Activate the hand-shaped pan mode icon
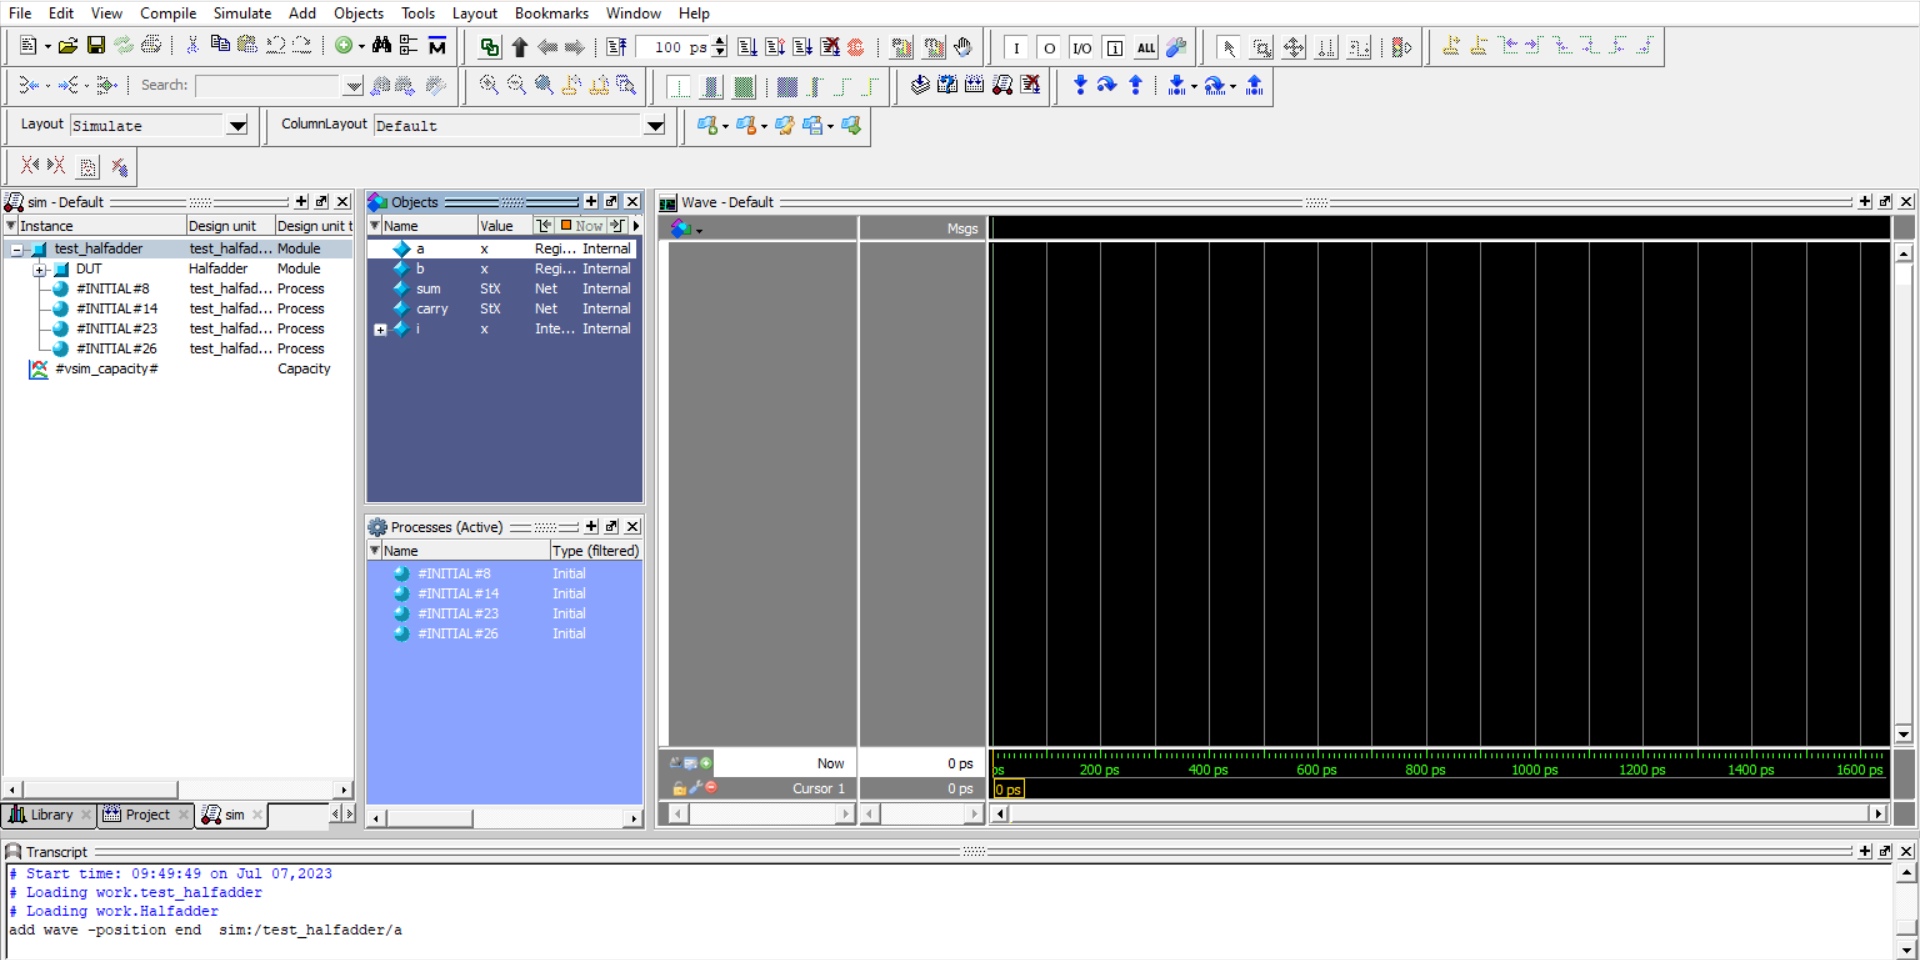The height and width of the screenshot is (960, 1920). tap(963, 46)
